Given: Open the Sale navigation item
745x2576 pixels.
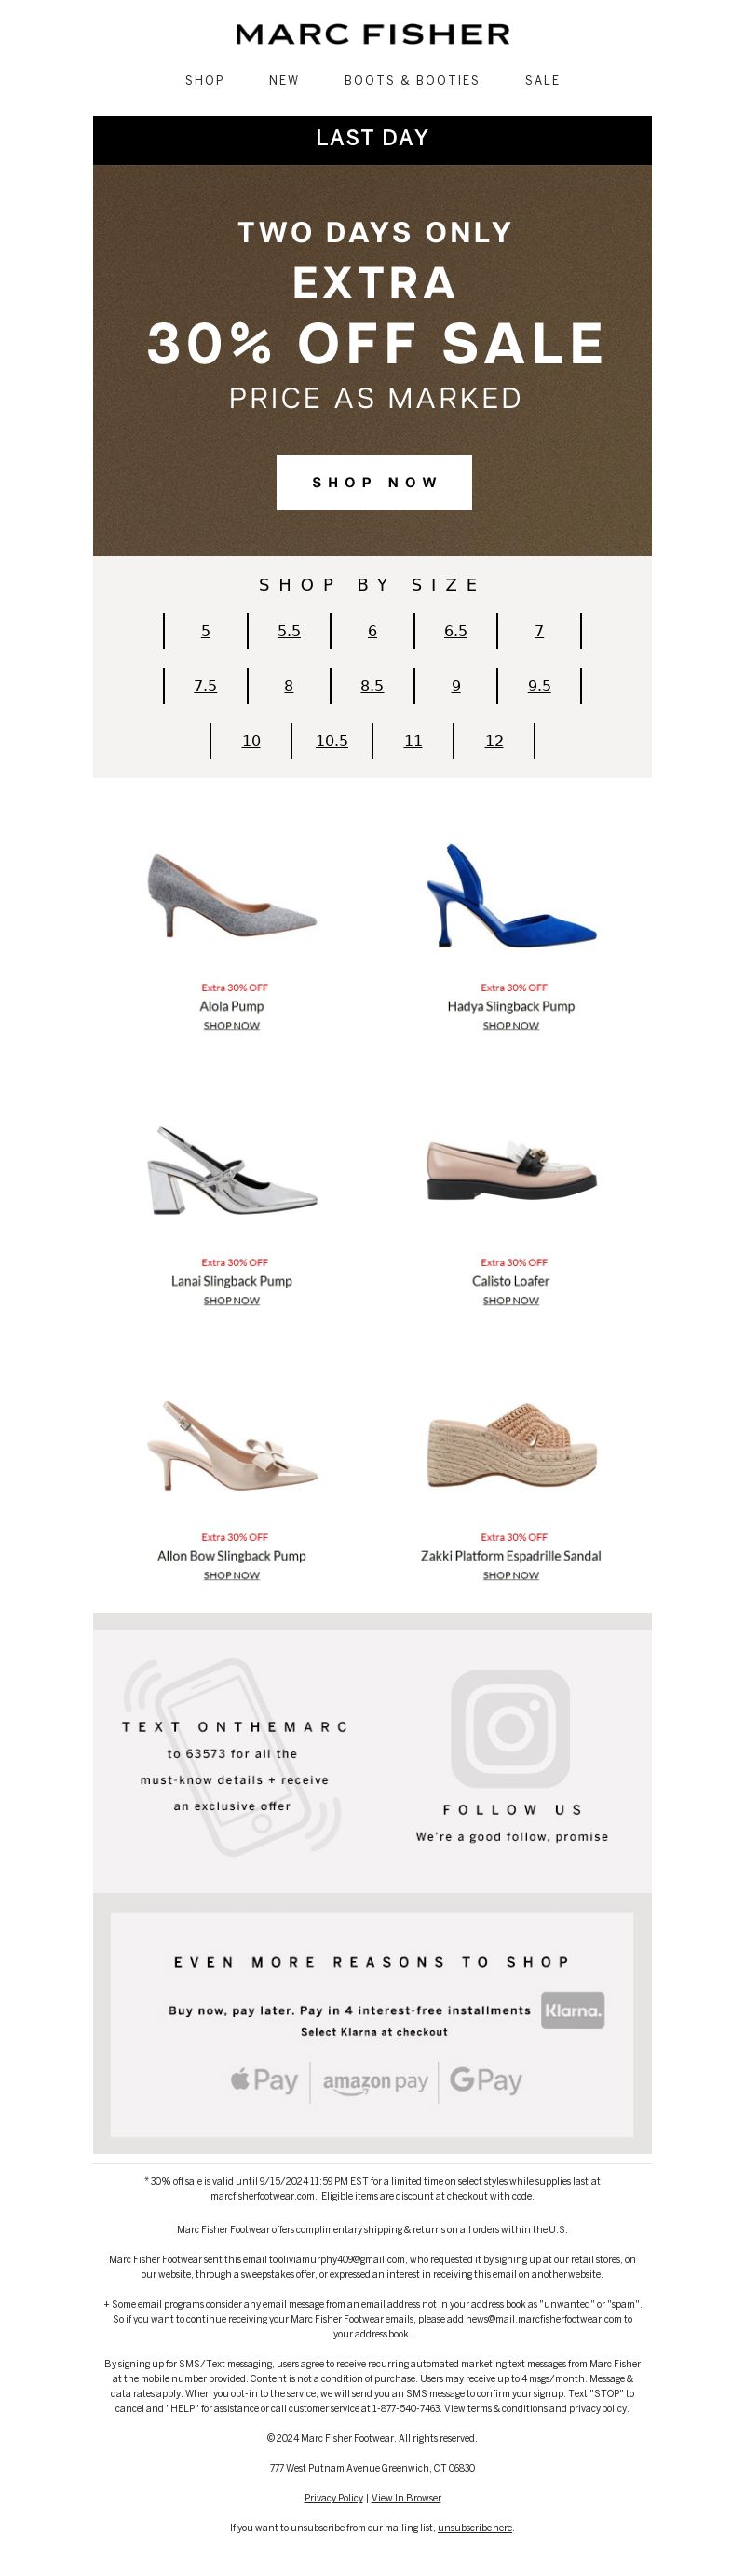Looking at the screenshot, I should pyautogui.click(x=542, y=80).
